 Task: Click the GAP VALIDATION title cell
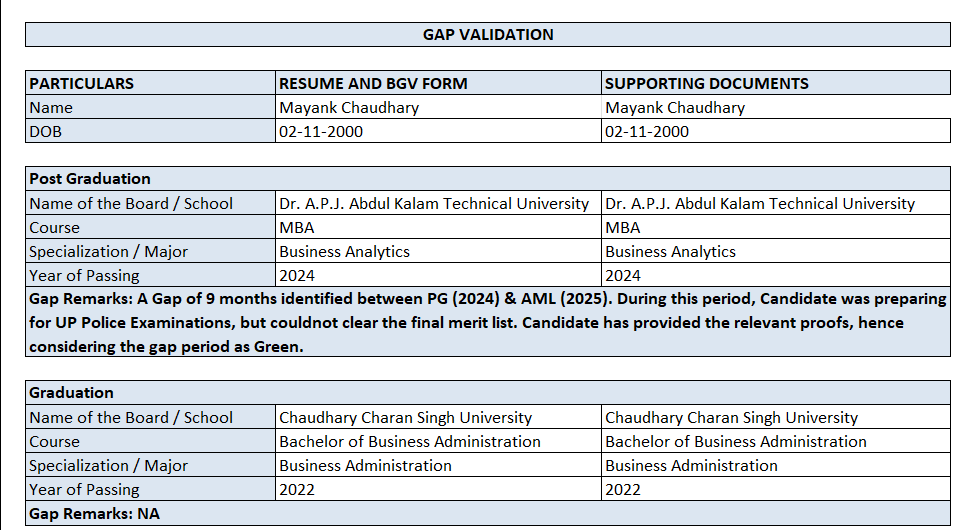488,35
